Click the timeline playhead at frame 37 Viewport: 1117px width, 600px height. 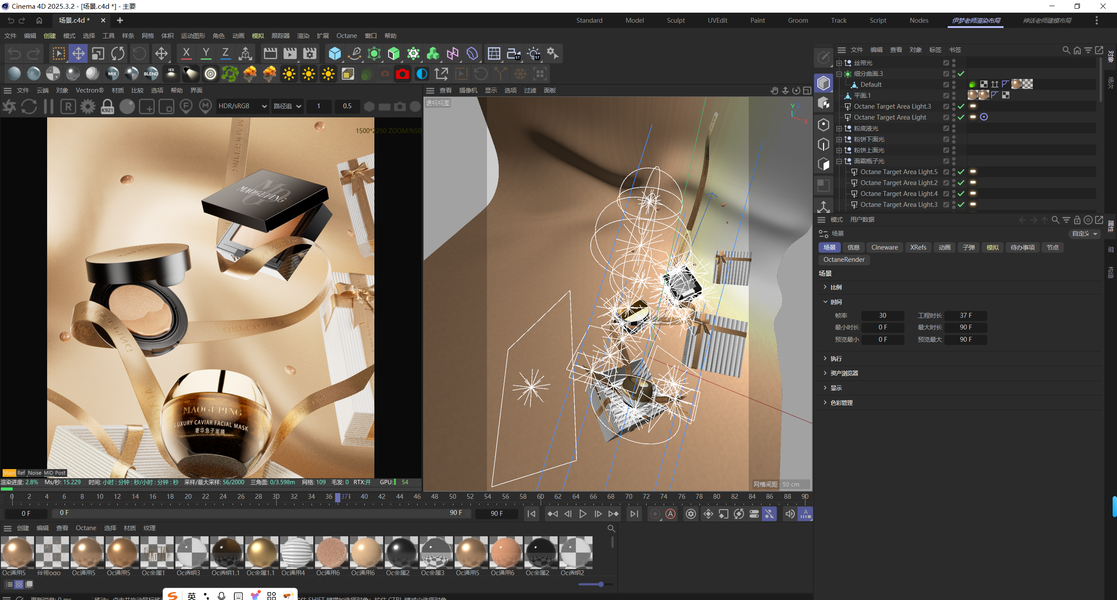(x=338, y=497)
